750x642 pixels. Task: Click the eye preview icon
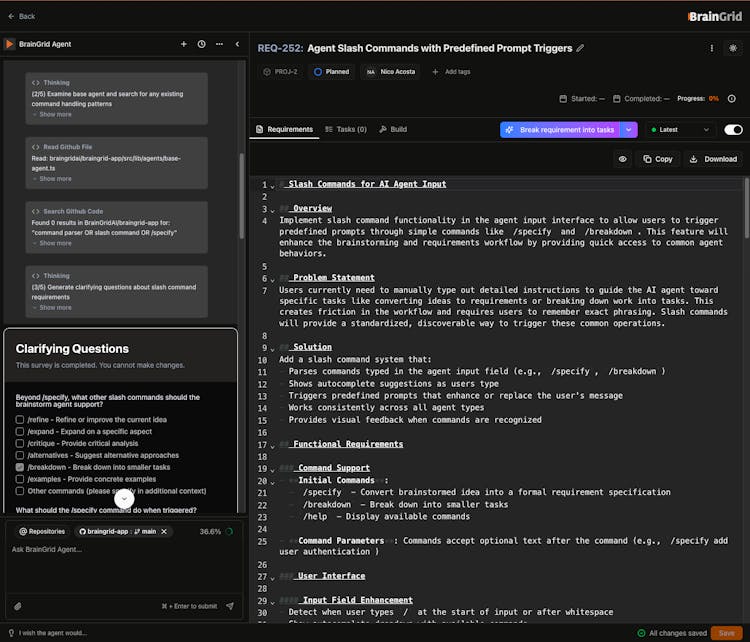pos(622,159)
